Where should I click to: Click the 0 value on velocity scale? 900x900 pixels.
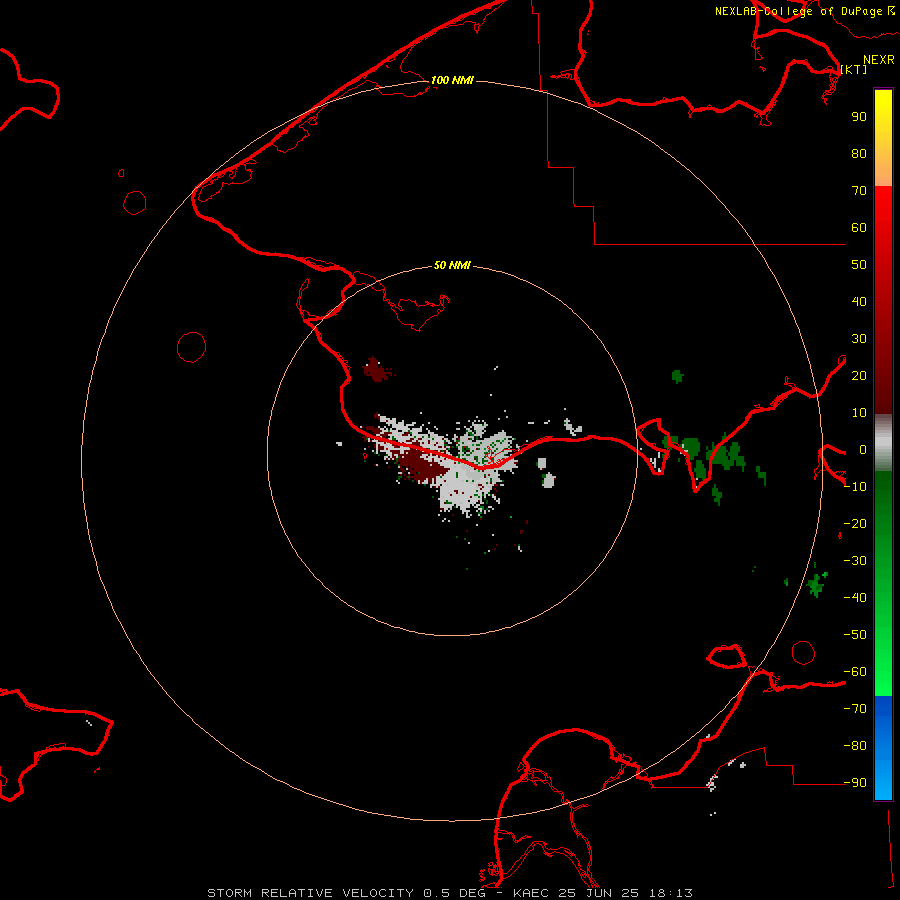[x=863, y=449]
